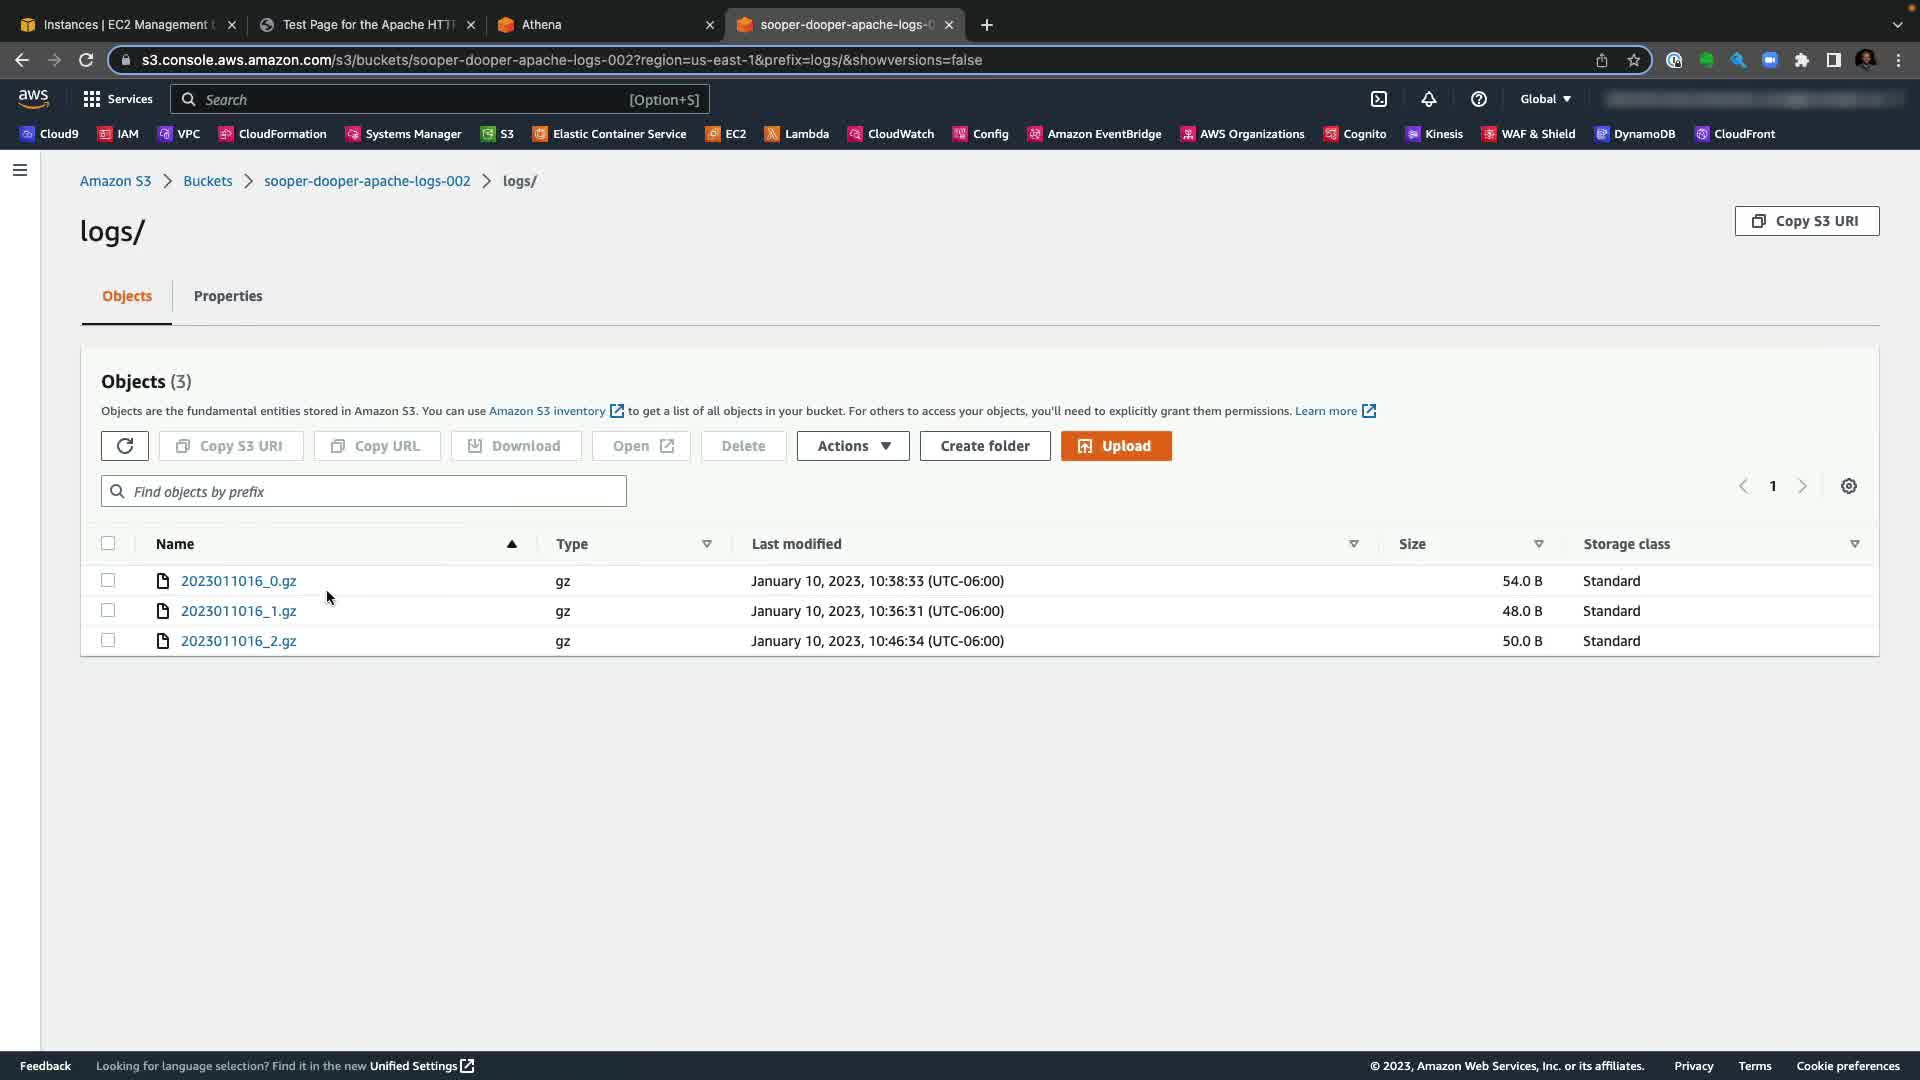The image size is (1920, 1080).
Task: Switch to the Properties tab
Action: coord(228,296)
